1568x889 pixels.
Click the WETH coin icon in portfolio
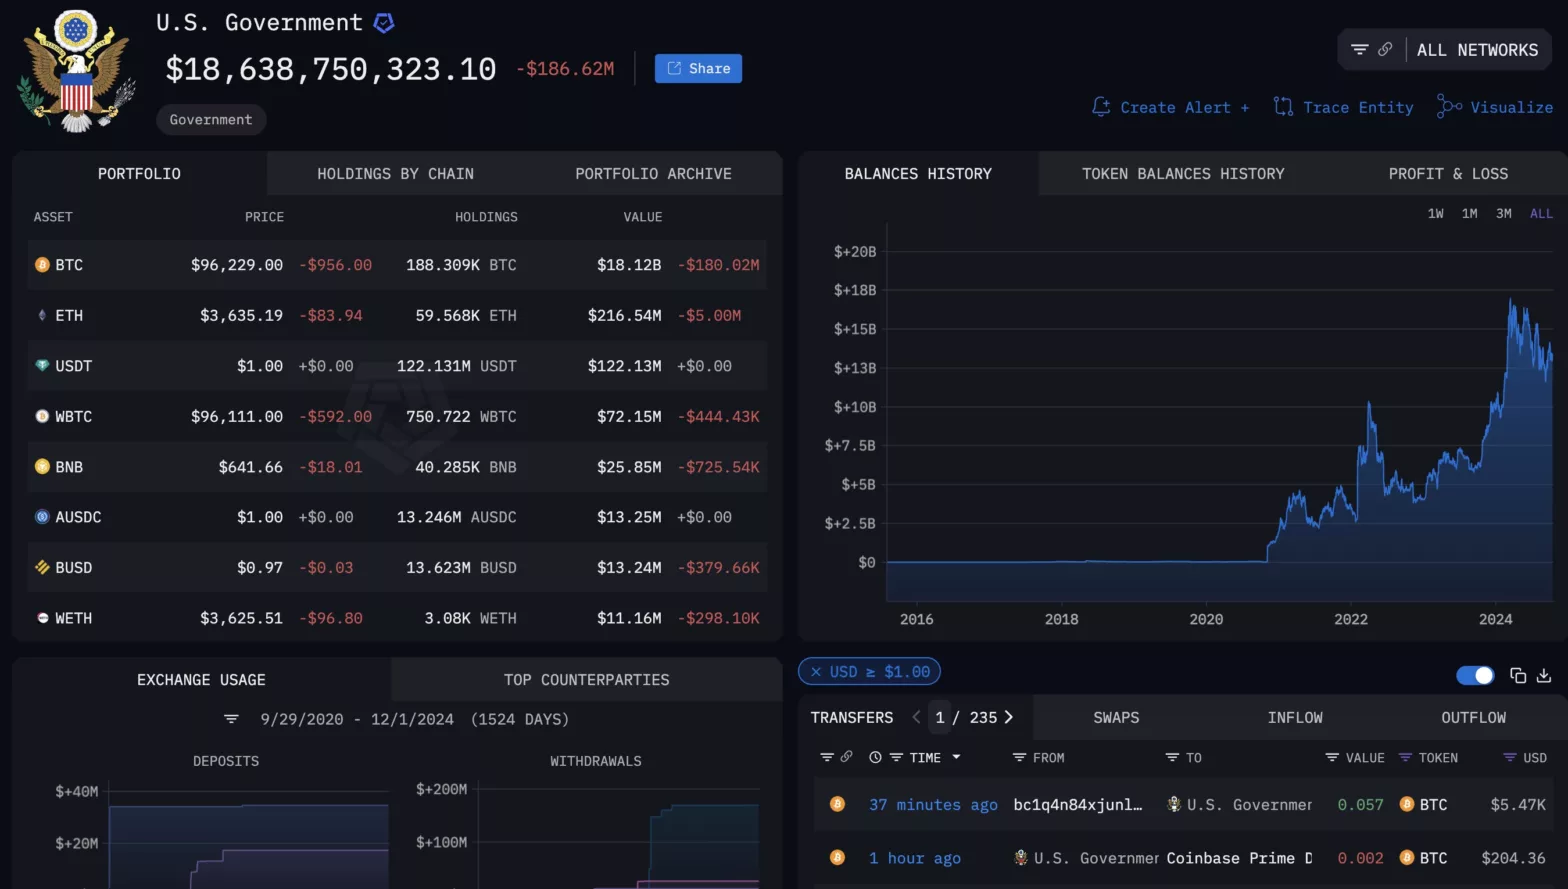(42, 618)
